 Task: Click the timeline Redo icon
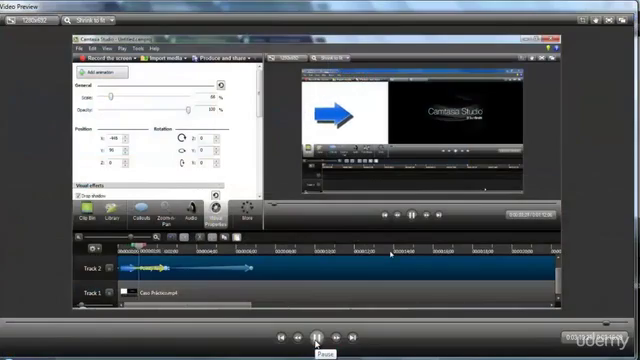point(184,237)
